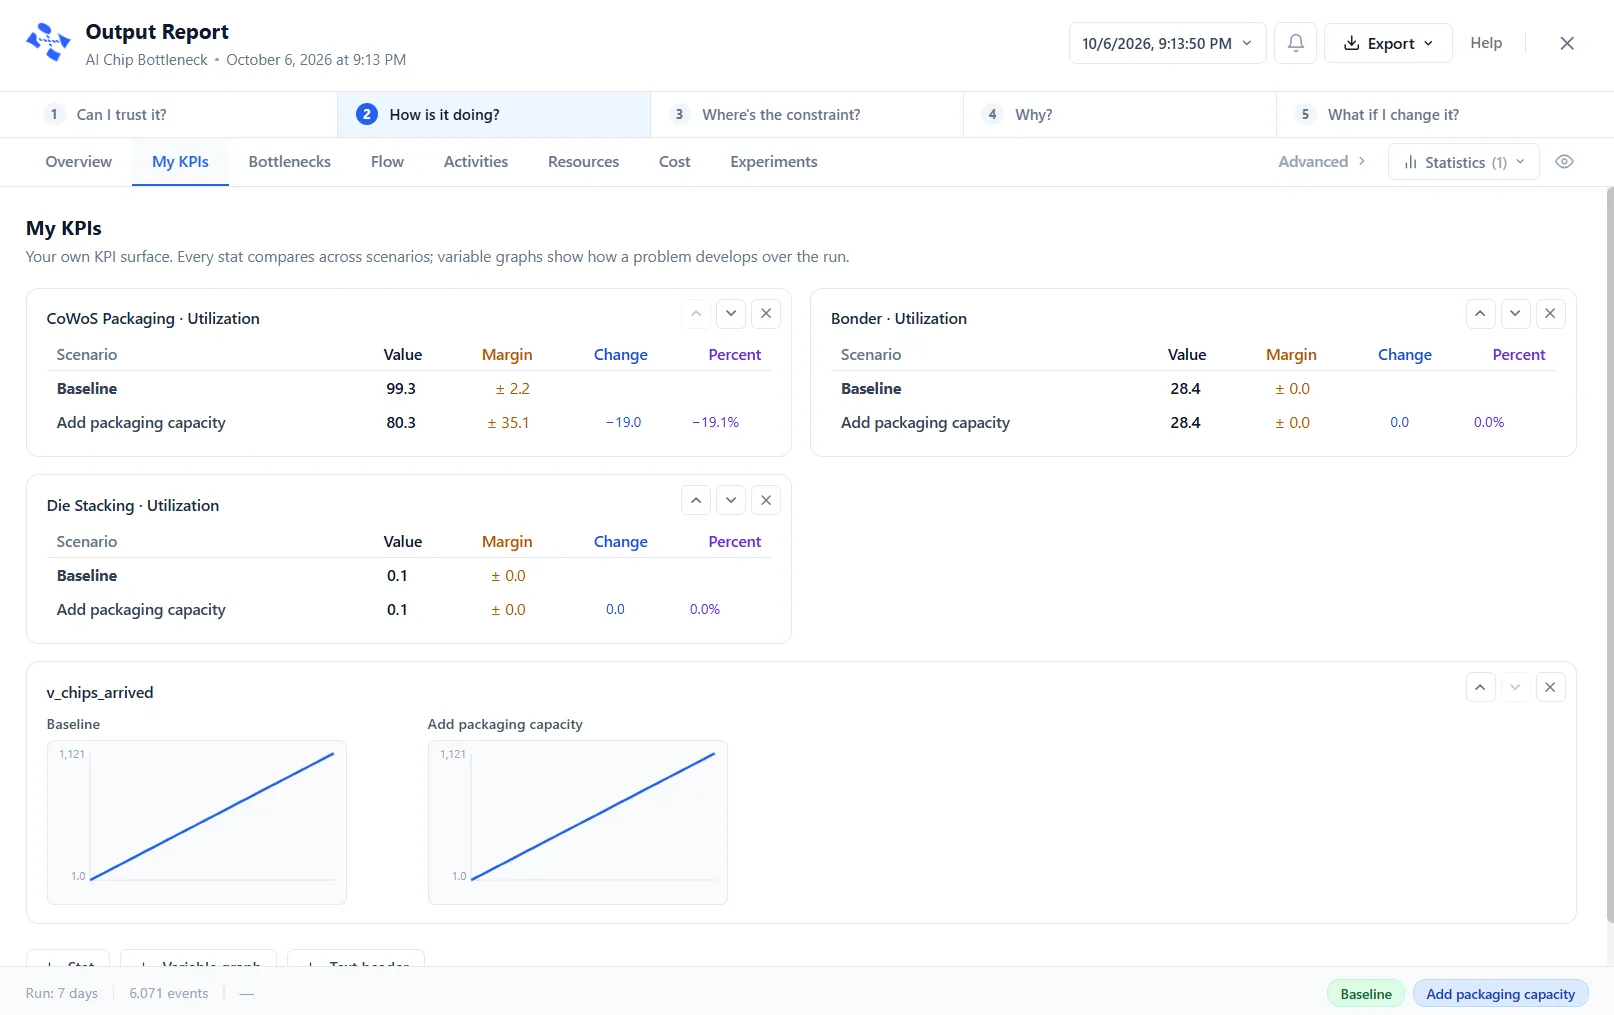
Task: Click the CoWoS Baseline value 99.3
Action: (401, 389)
